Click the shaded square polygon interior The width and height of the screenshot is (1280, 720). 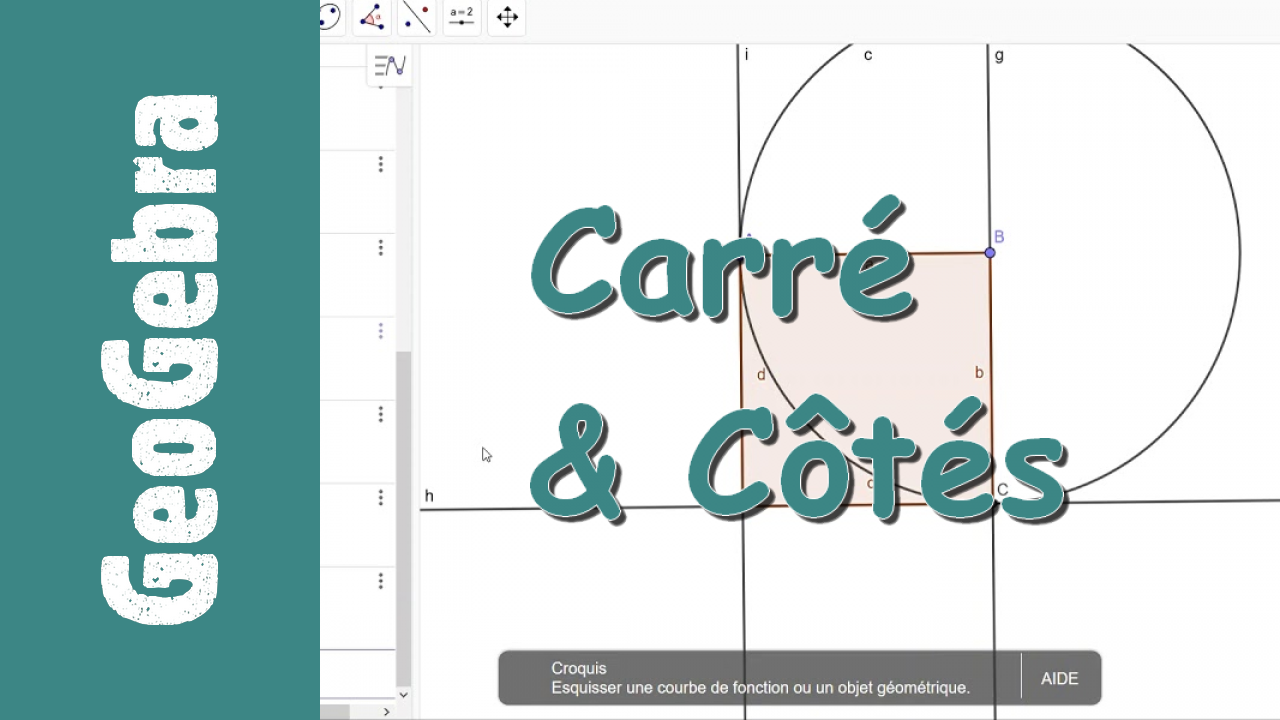tap(866, 378)
